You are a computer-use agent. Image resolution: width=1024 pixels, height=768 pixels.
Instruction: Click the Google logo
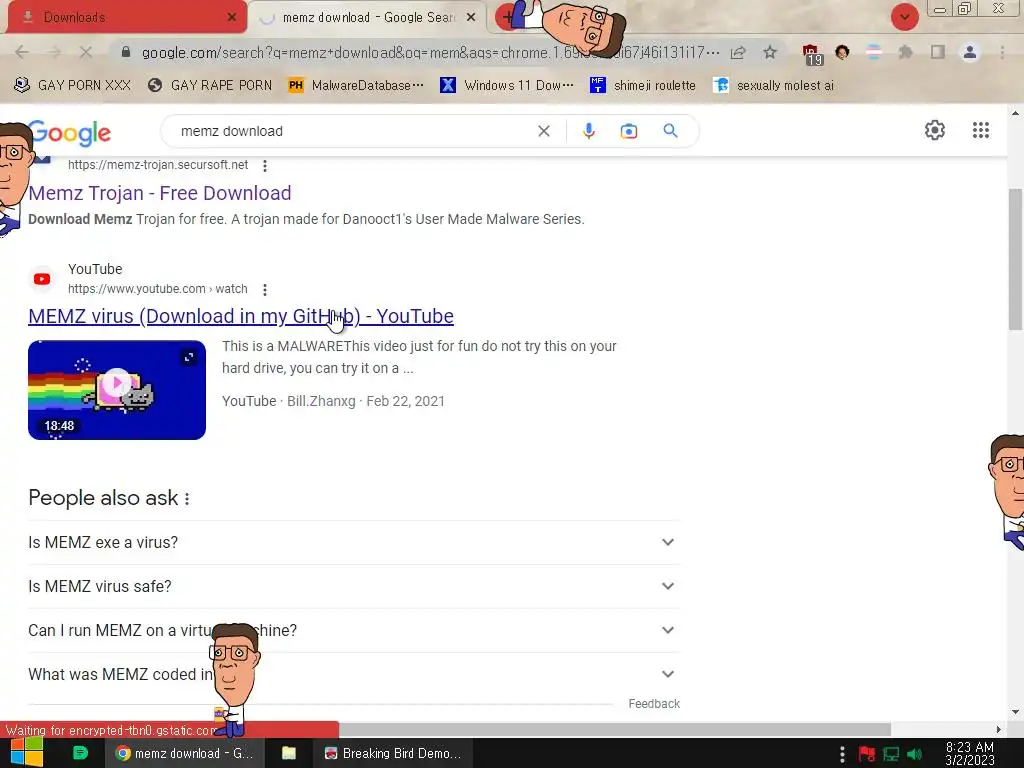71,133
